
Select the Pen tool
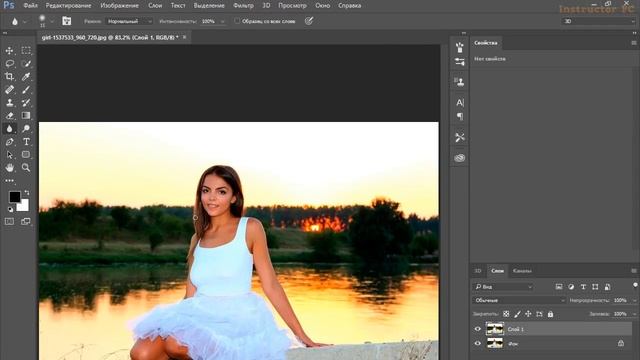[x=9, y=142]
